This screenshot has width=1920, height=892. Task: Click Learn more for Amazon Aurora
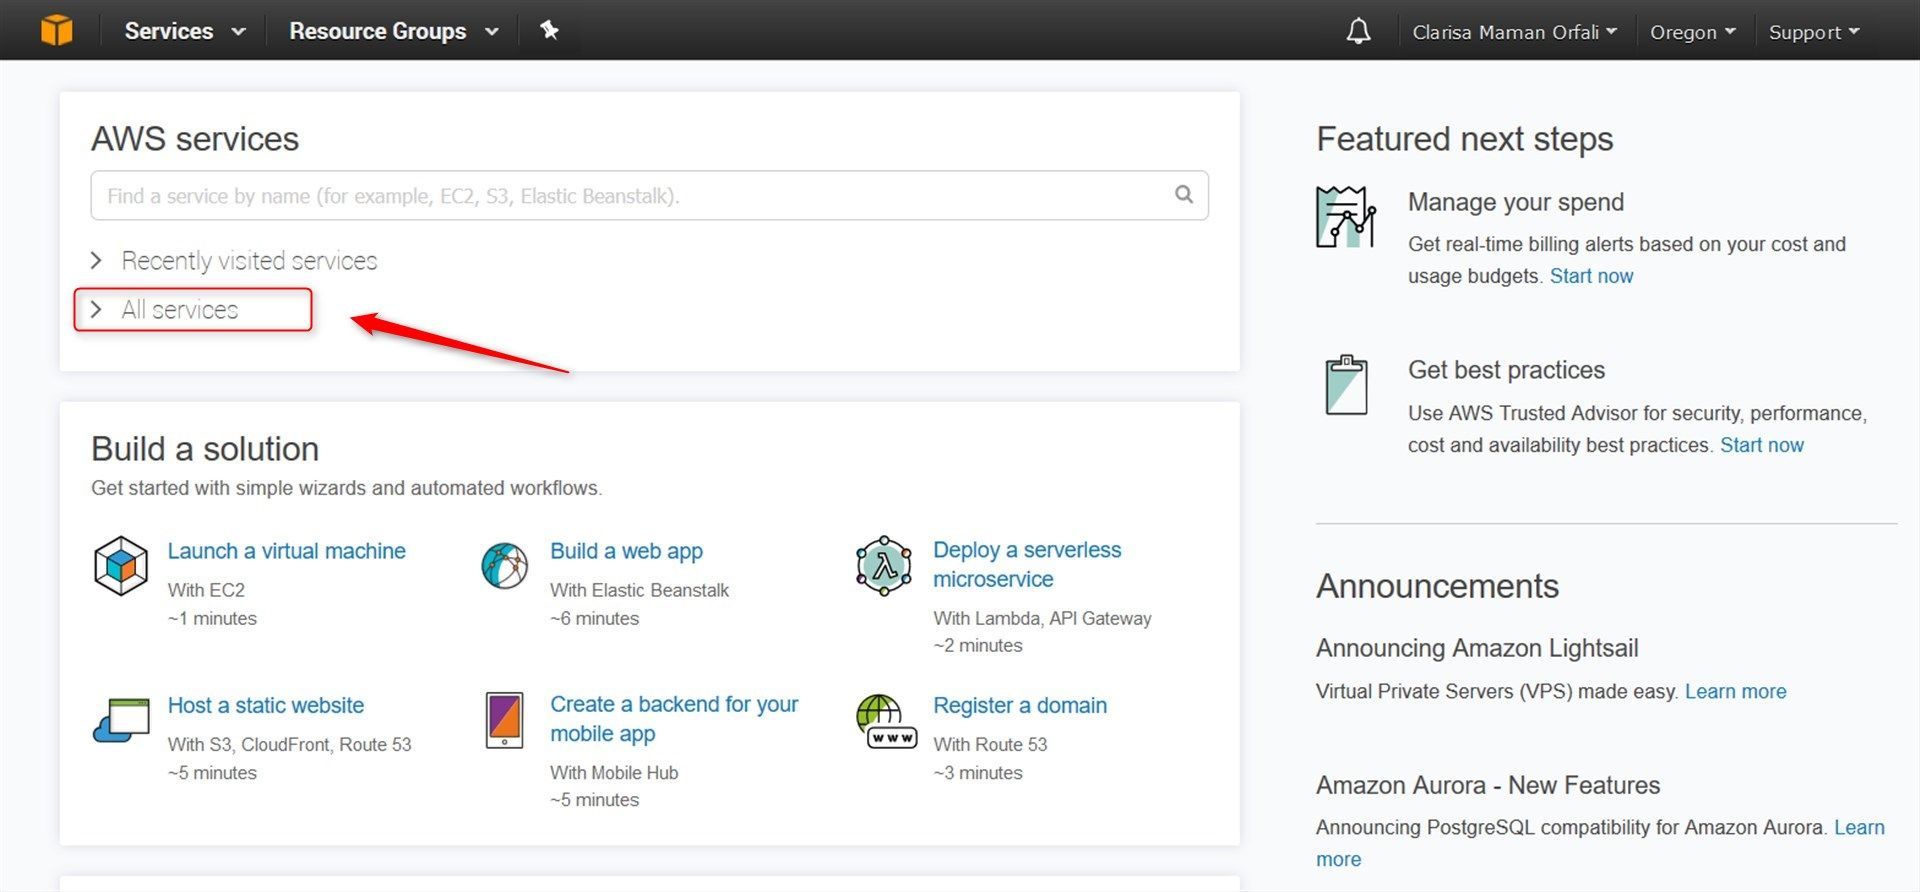[x=1858, y=828]
